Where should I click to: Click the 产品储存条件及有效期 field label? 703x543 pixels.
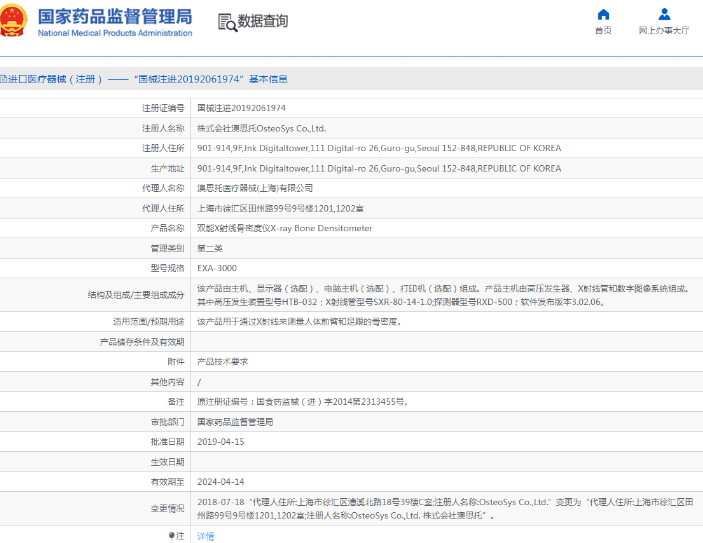(x=142, y=342)
